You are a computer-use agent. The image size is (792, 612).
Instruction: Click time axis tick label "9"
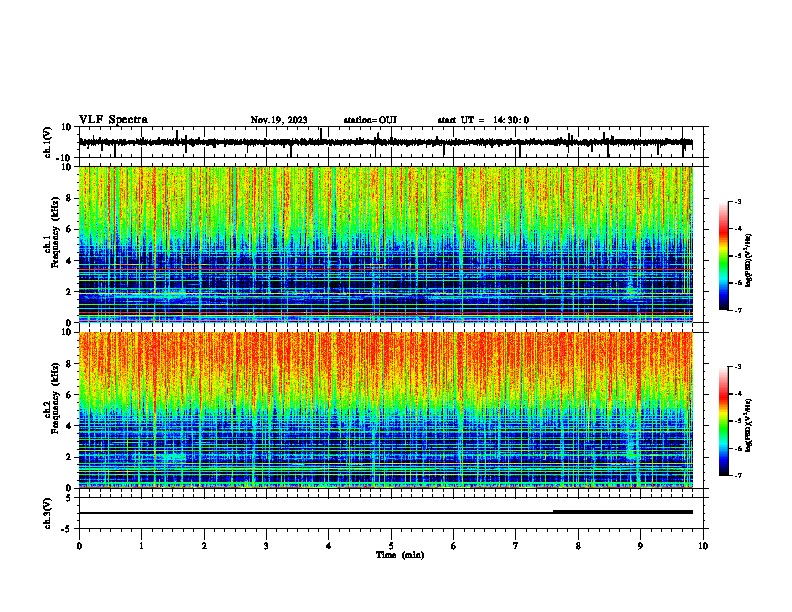point(640,546)
